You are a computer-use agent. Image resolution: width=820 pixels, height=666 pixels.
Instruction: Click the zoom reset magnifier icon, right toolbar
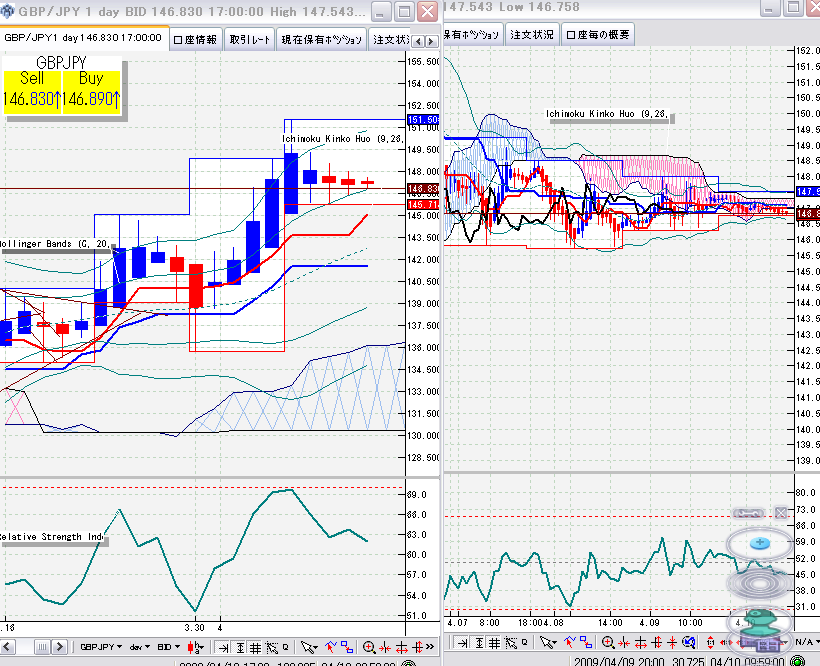(x=690, y=642)
